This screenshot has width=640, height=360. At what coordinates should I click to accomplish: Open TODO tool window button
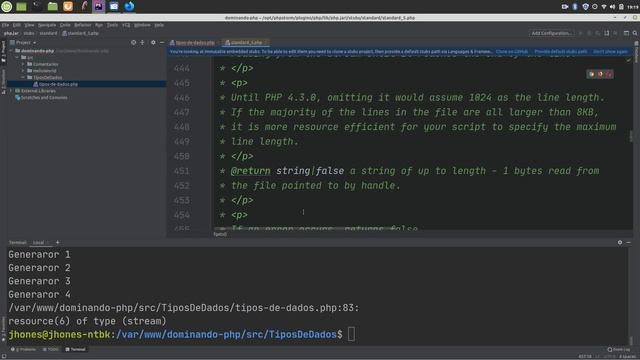coord(51,349)
